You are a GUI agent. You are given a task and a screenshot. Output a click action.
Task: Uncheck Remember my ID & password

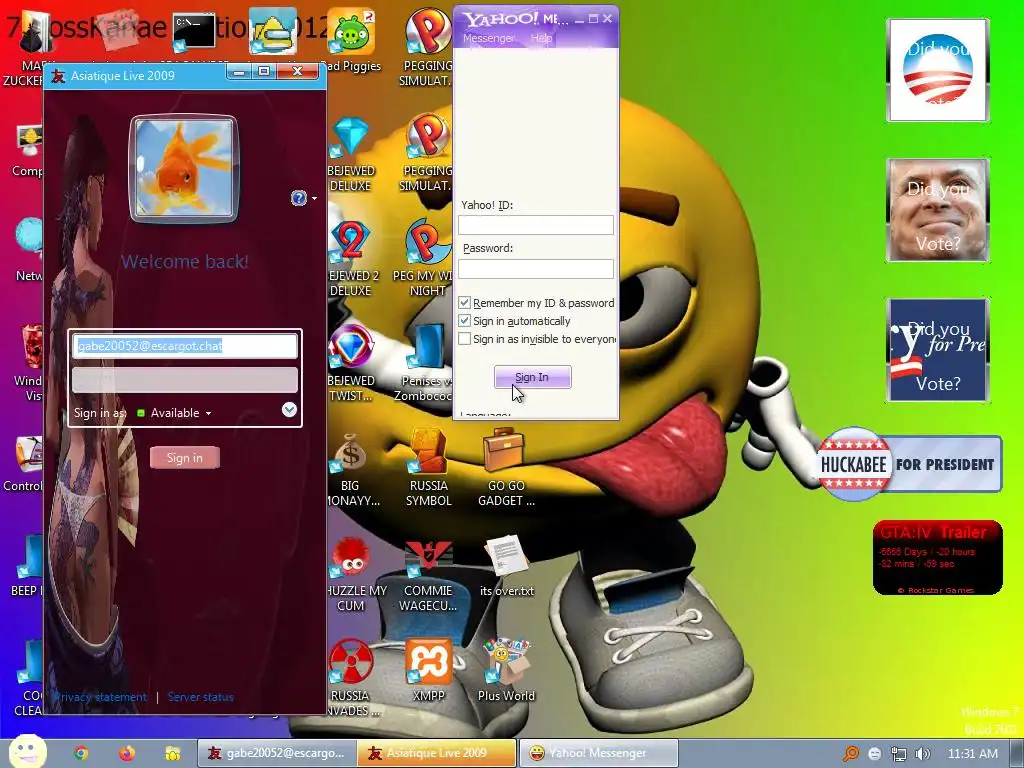[464, 302]
